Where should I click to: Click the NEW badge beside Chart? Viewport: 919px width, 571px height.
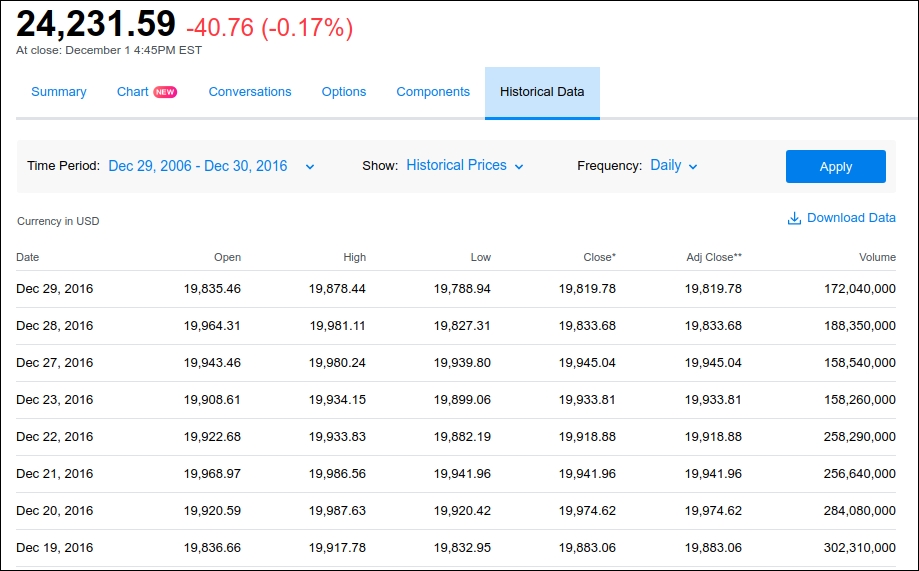(x=165, y=92)
